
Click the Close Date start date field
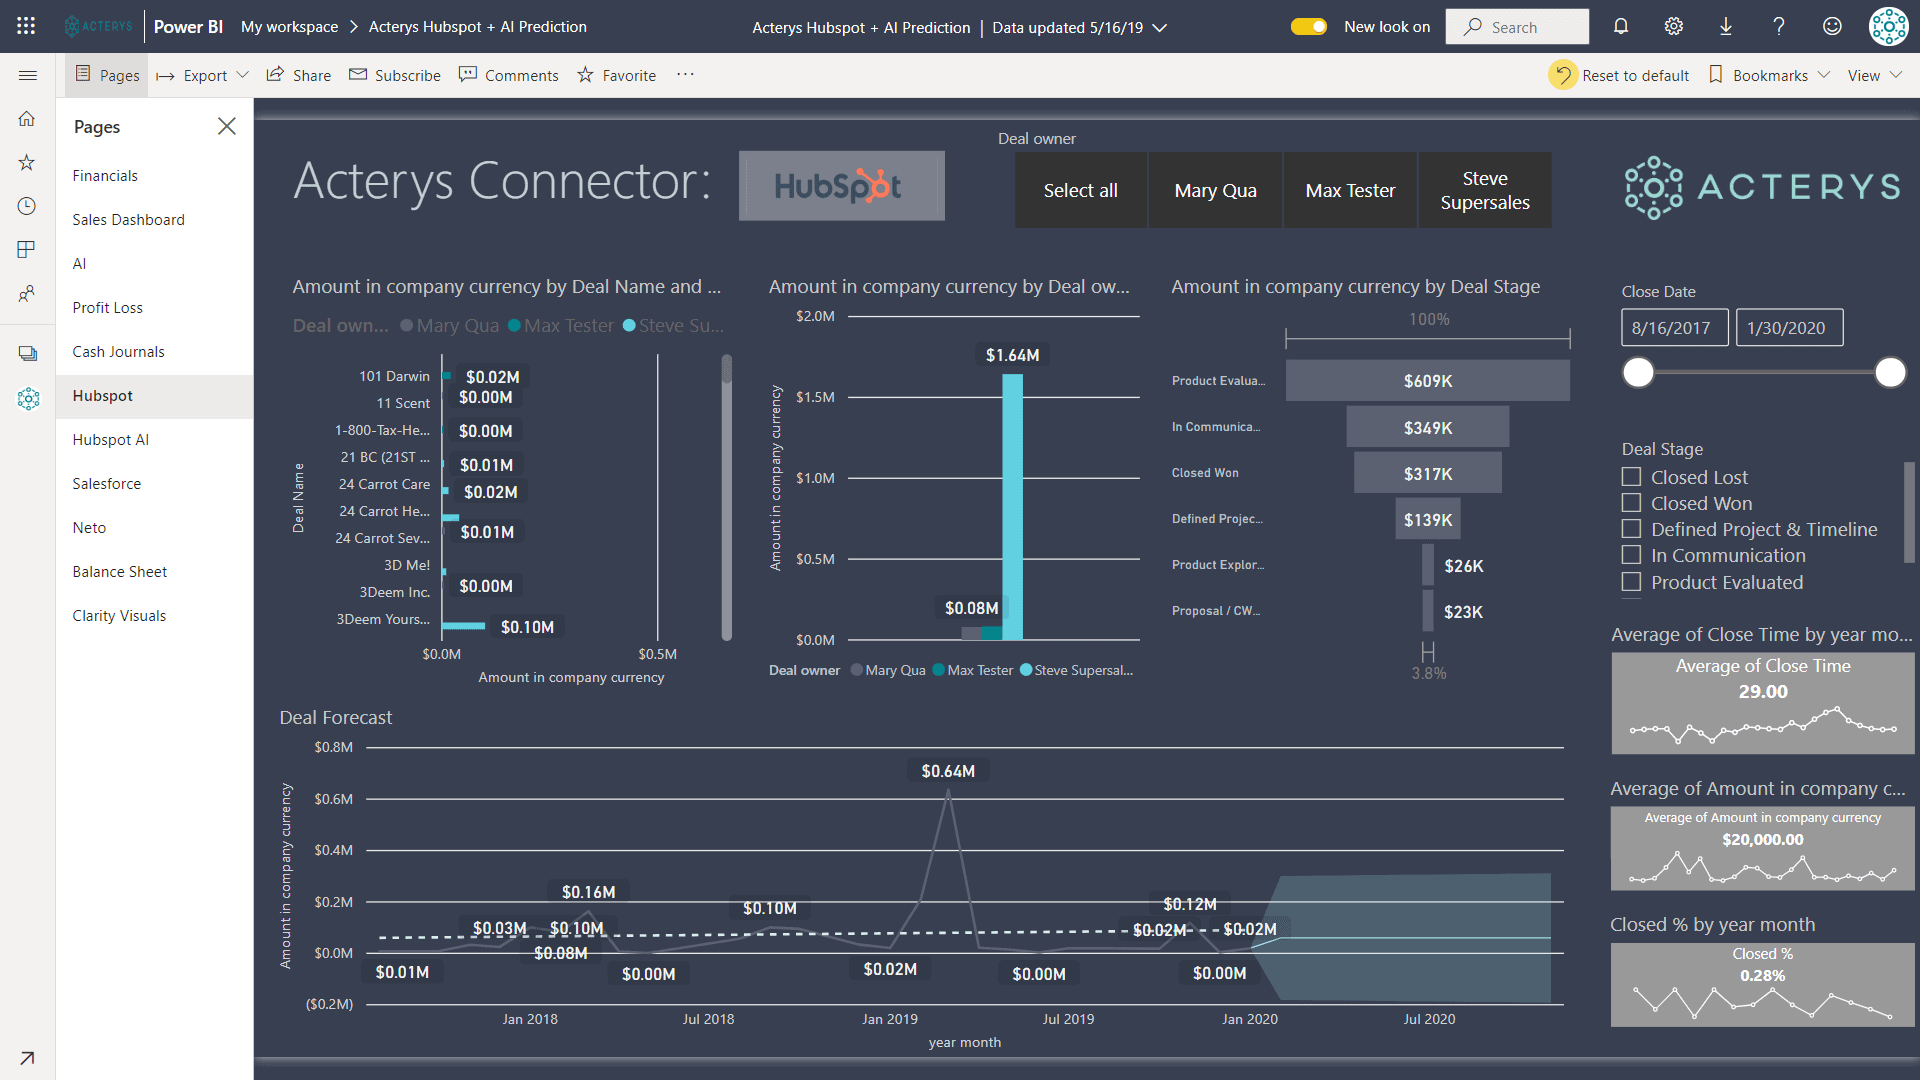point(1674,327)
